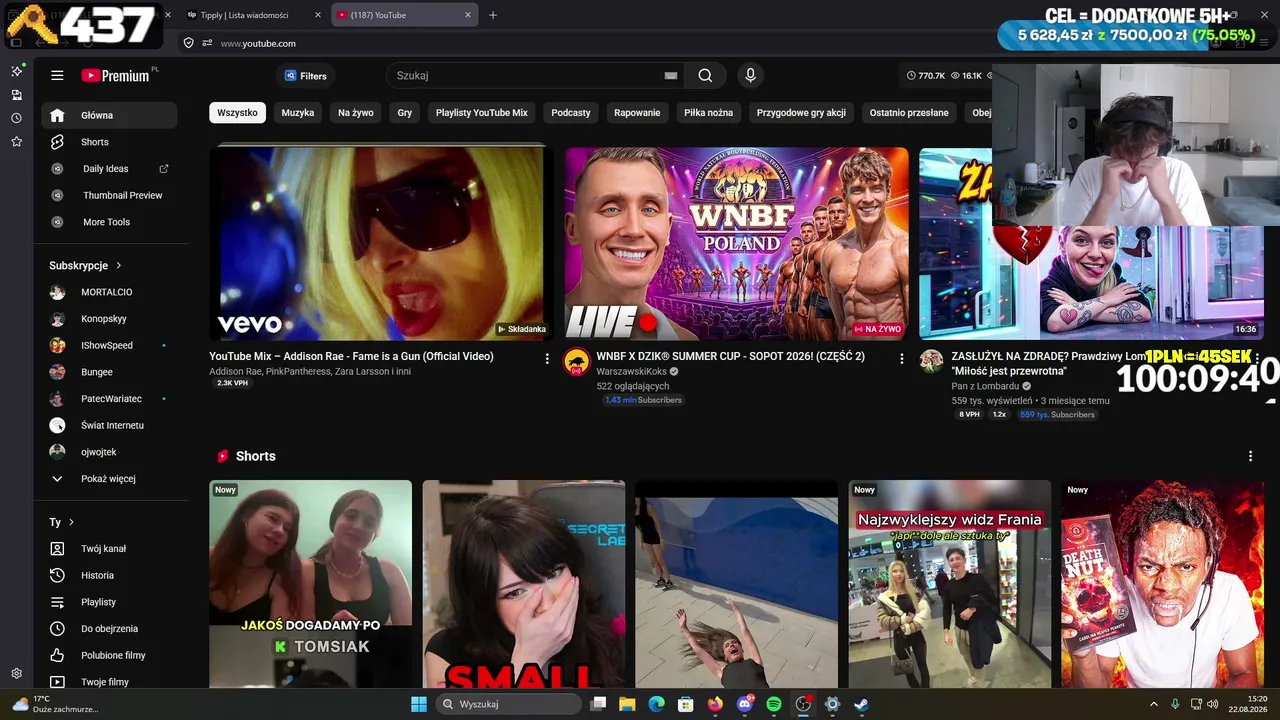The width and height of the screenshot is (1280, 720).
Task: Select the Rapowanie filter chip
Action: [637, 113]
